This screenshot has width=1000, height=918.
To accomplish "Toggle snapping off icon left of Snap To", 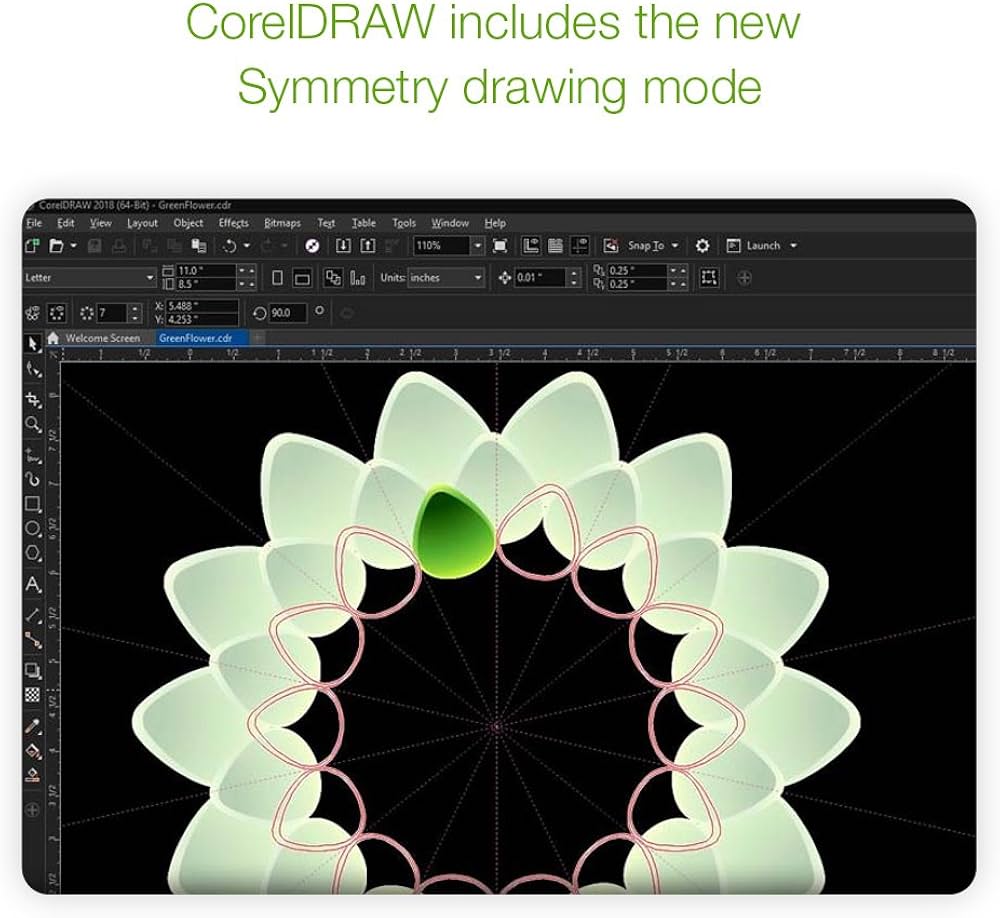I will 610,246.
